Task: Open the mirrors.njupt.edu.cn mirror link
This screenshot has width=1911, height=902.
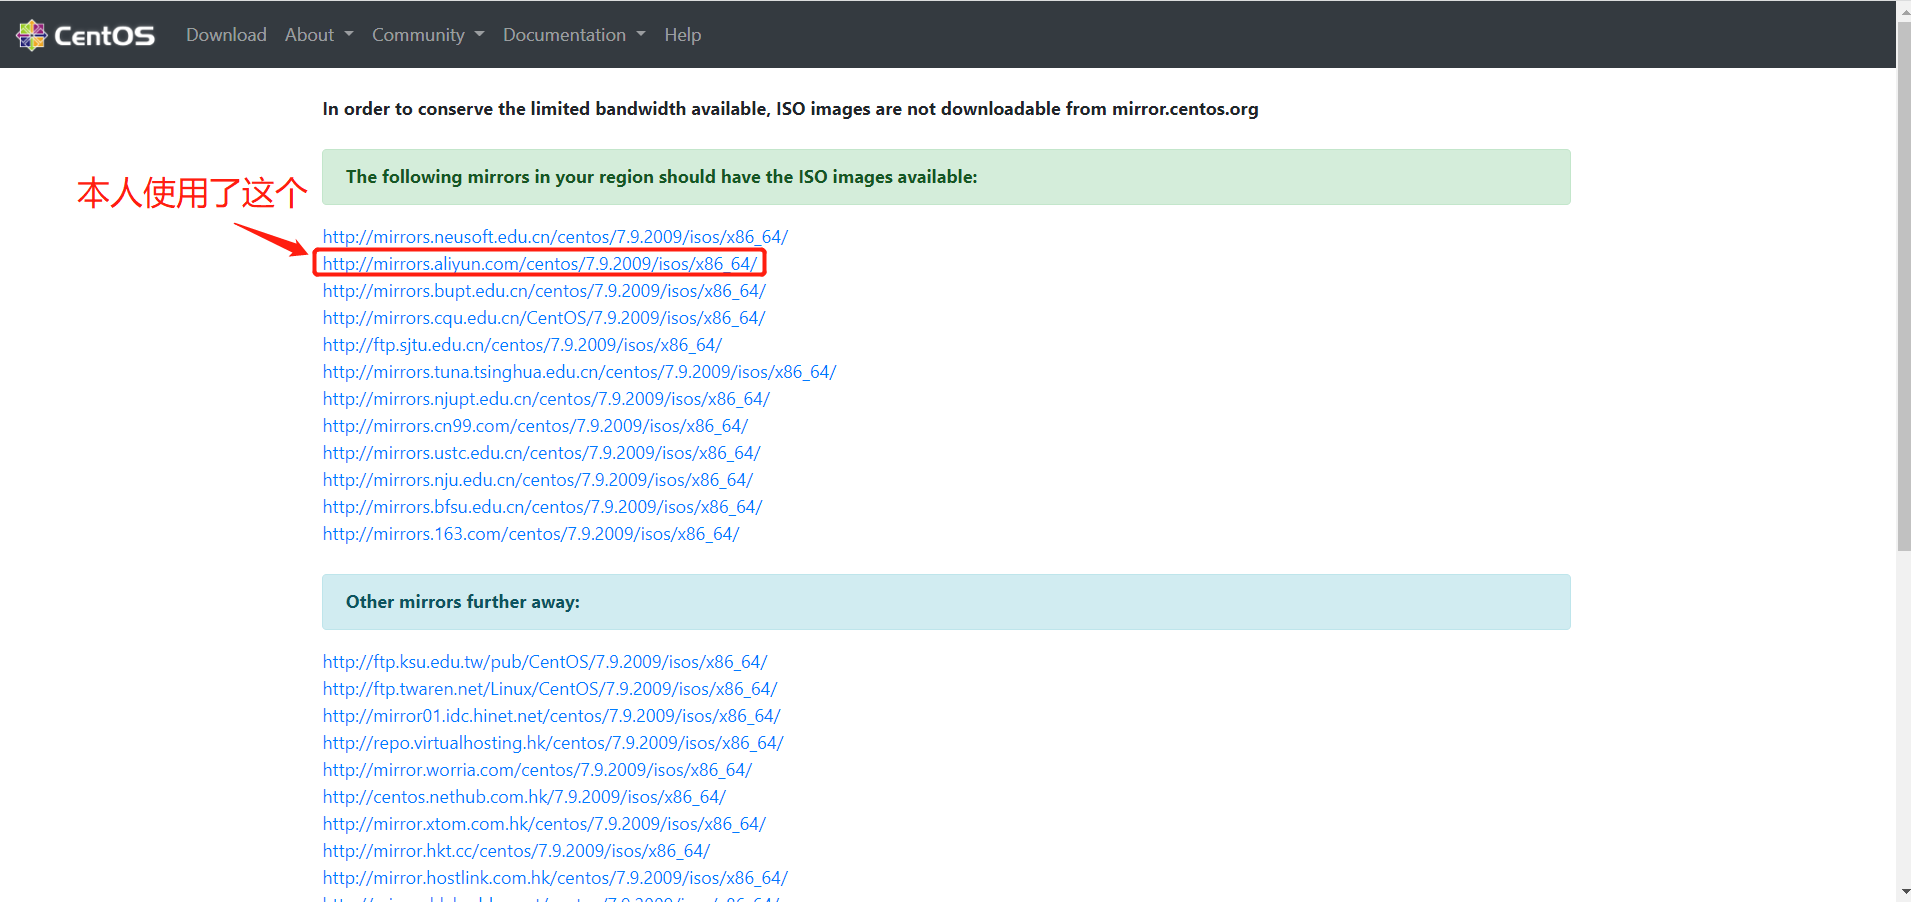Action: pos(546,399)
